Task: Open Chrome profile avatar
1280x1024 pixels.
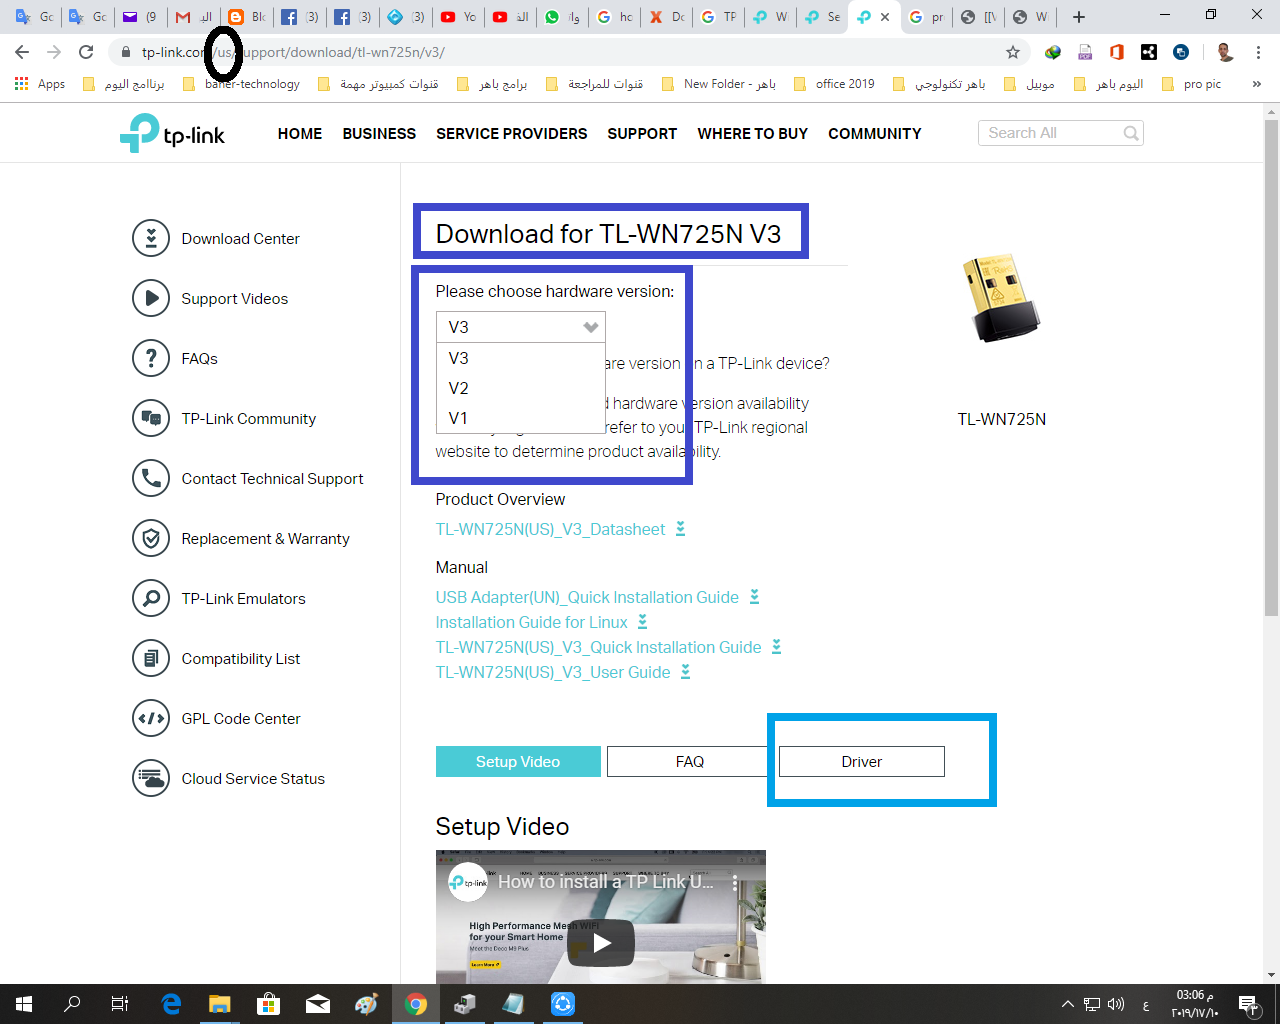Action: [x=1225, y=52]
